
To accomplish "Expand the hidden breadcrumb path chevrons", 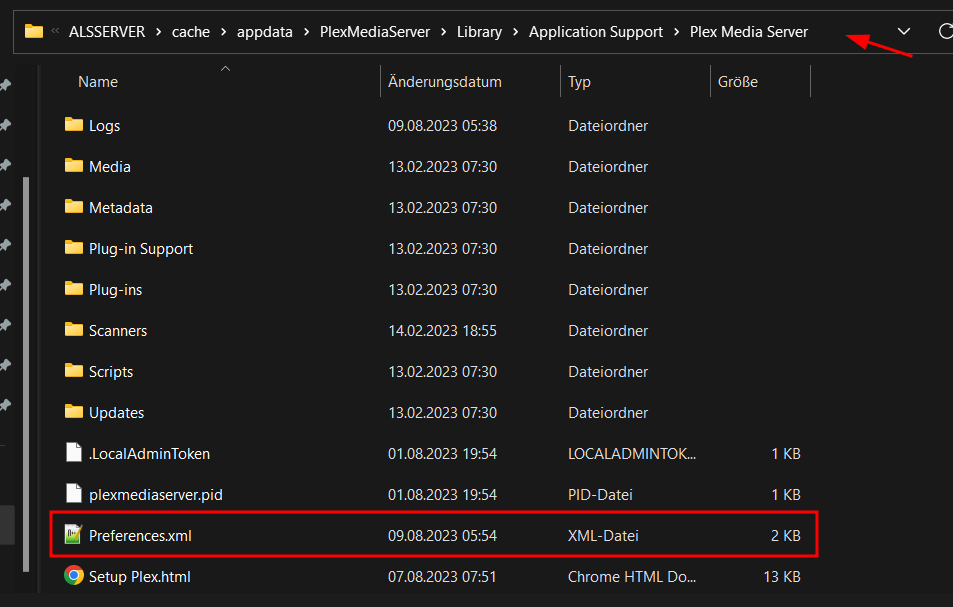I will 55,31.
